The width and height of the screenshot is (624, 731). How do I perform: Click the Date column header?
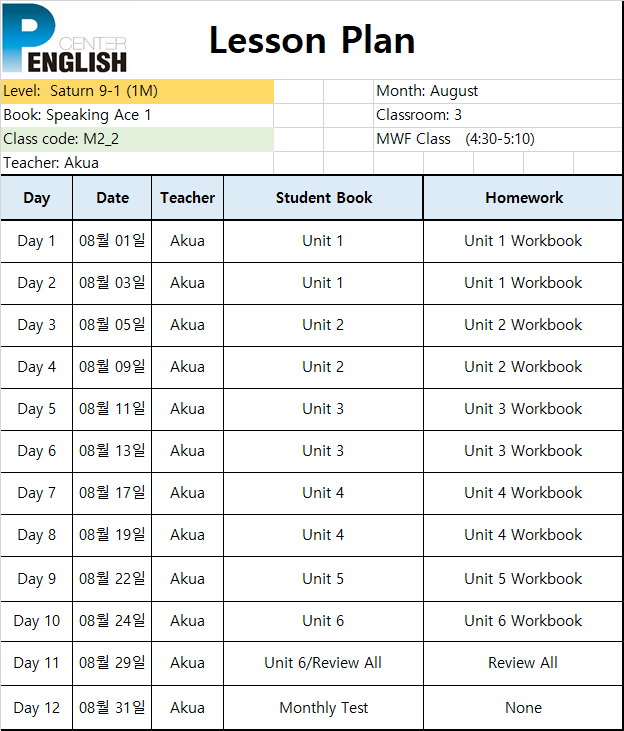coord(112,198)
